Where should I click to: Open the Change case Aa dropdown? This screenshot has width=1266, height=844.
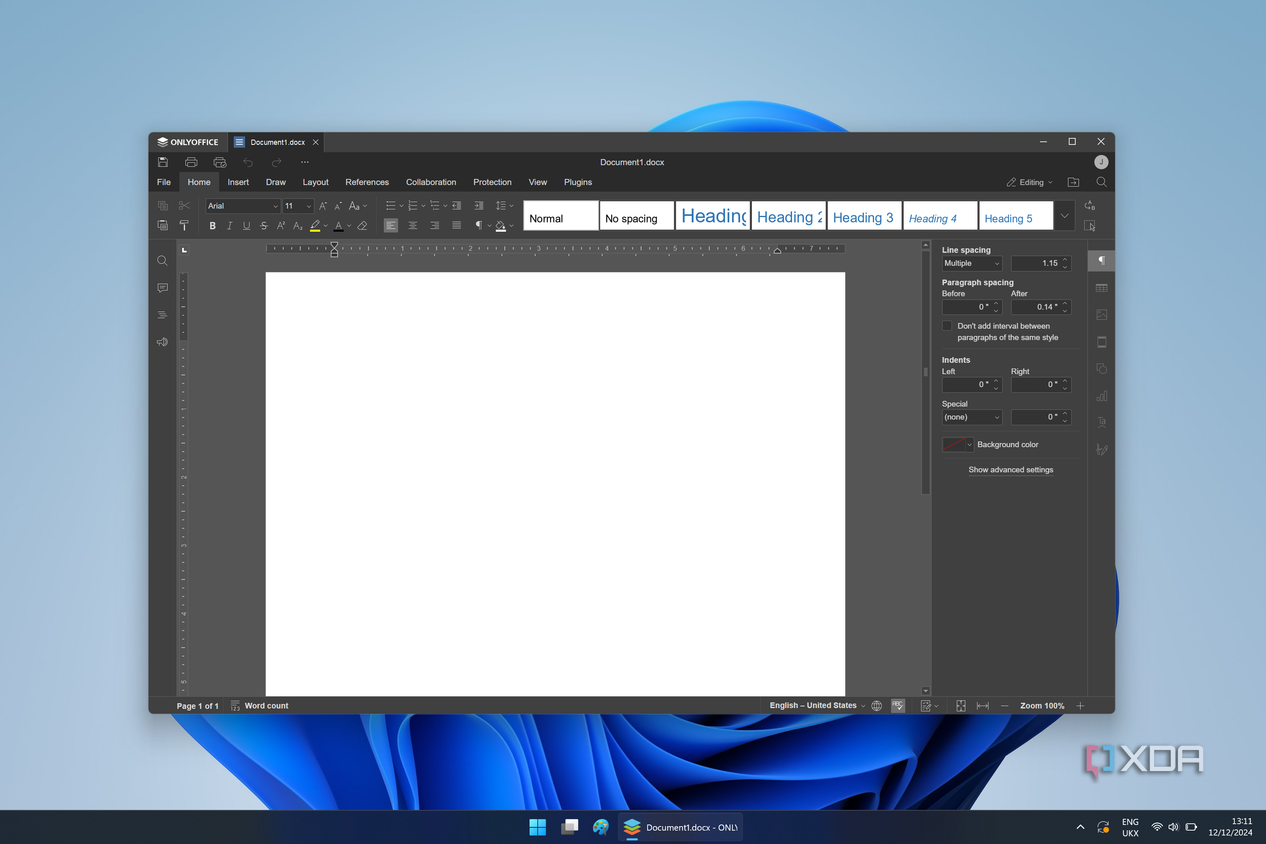click(x=357, y=206)
